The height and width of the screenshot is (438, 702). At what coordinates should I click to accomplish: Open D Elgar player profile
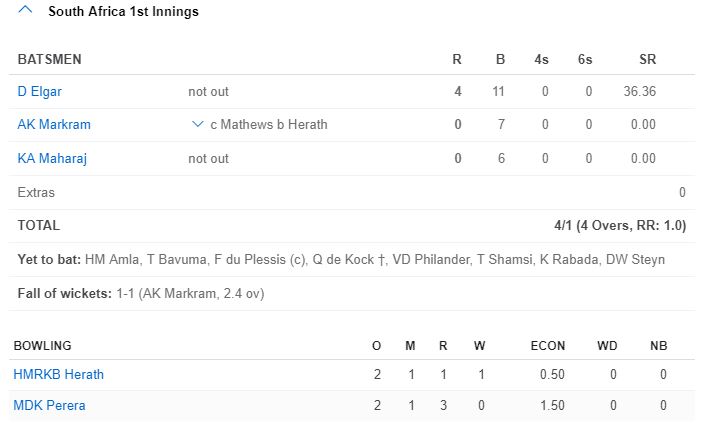(40, 92)
